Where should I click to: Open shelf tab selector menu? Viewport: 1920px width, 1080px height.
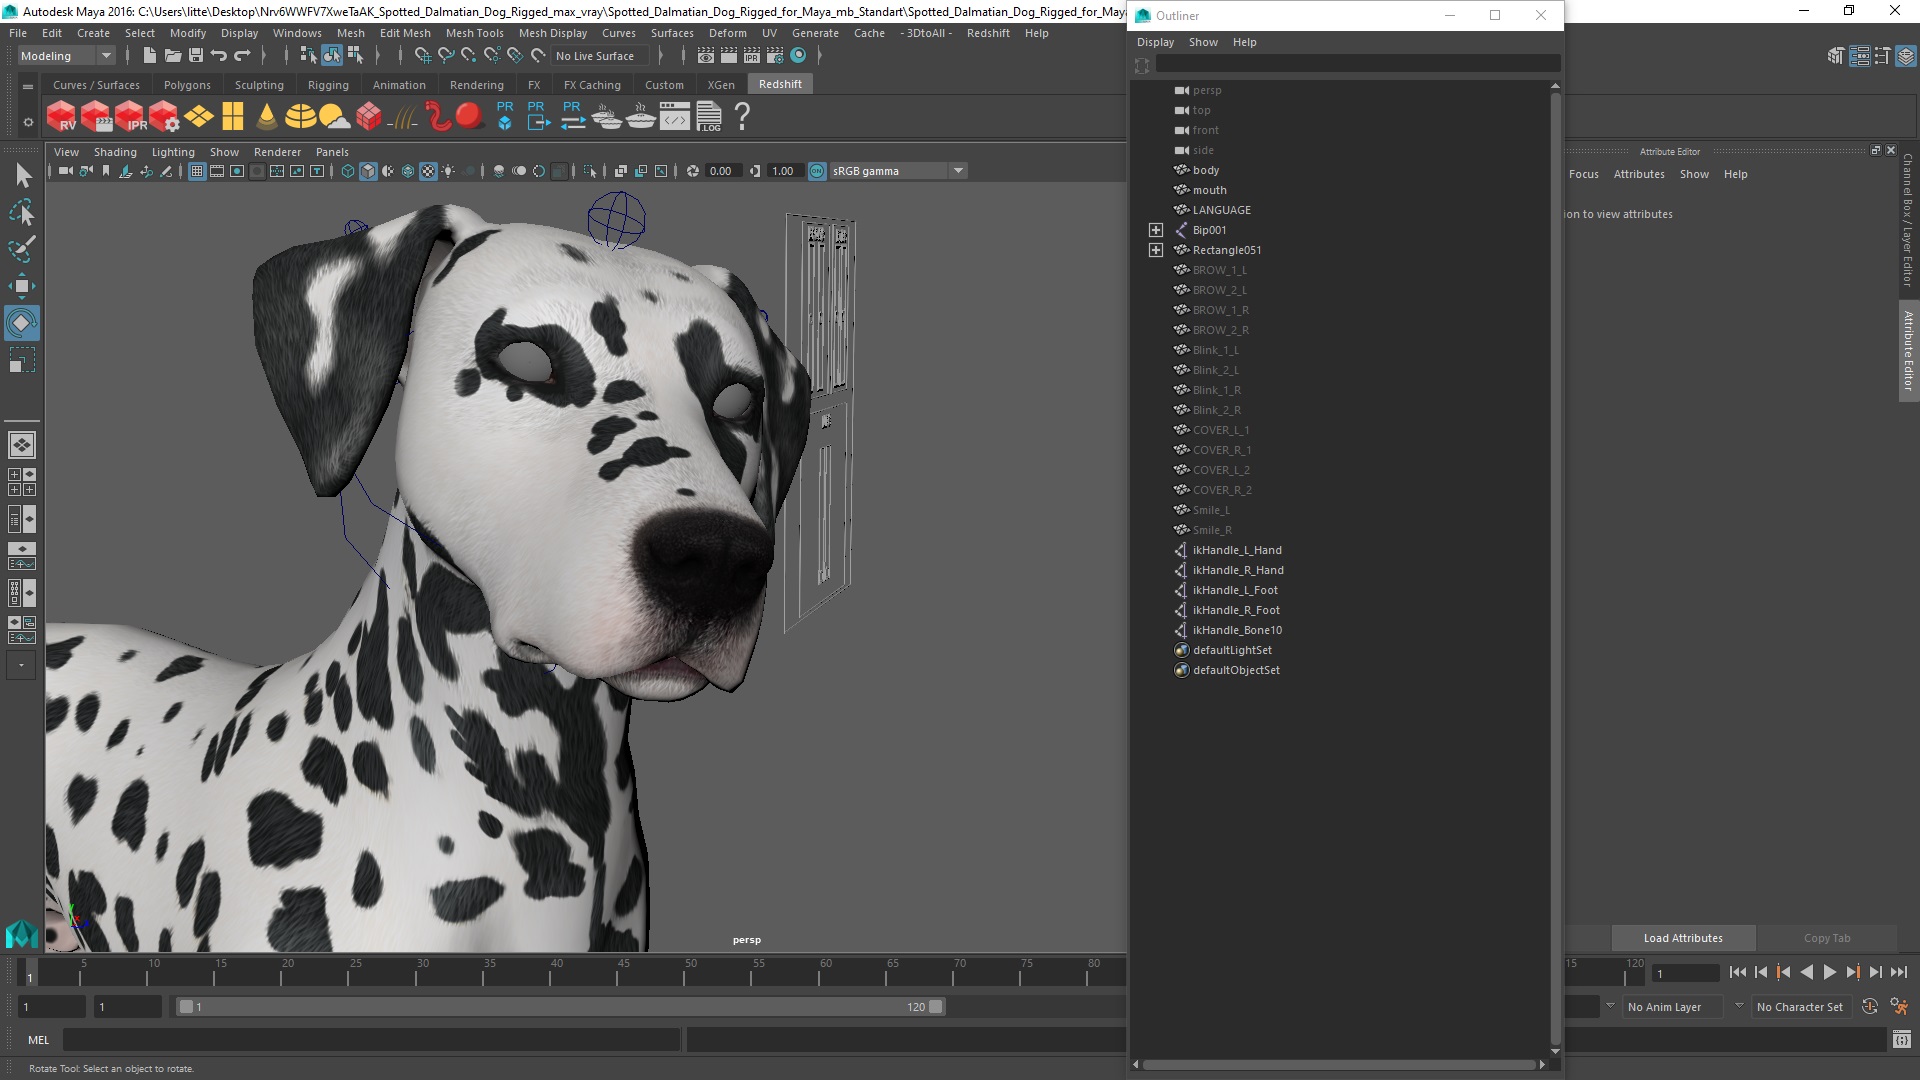28,87
